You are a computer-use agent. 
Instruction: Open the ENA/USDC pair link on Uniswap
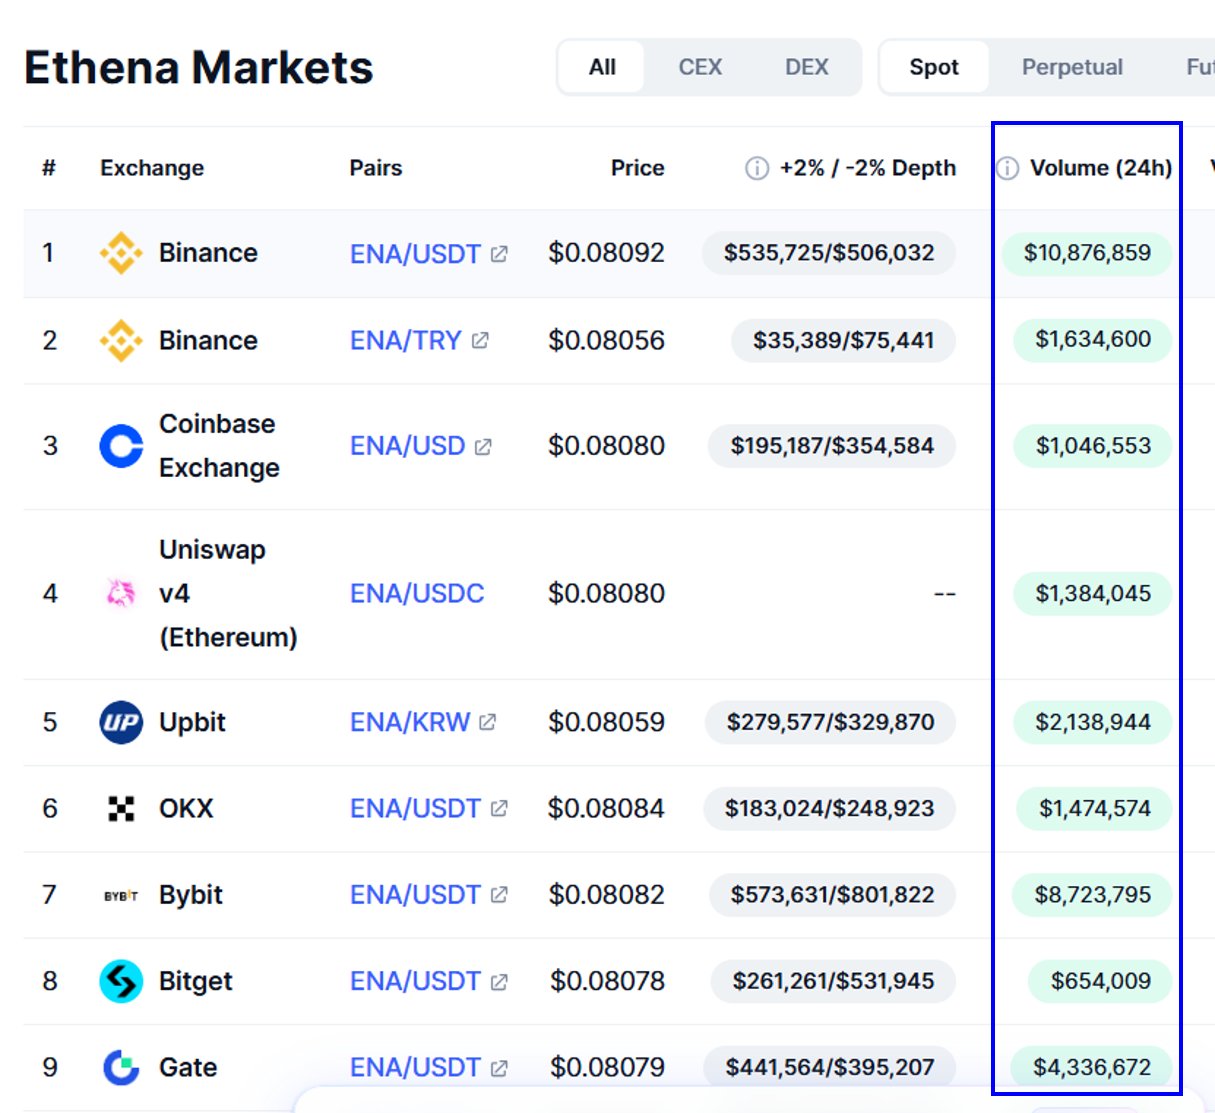coord(417,594)
